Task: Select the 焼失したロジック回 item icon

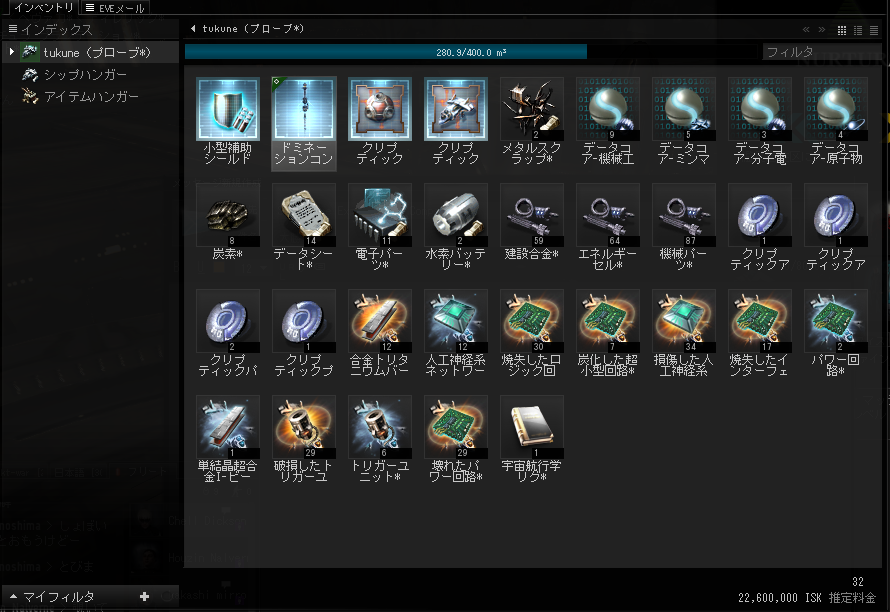Action: 532,321
